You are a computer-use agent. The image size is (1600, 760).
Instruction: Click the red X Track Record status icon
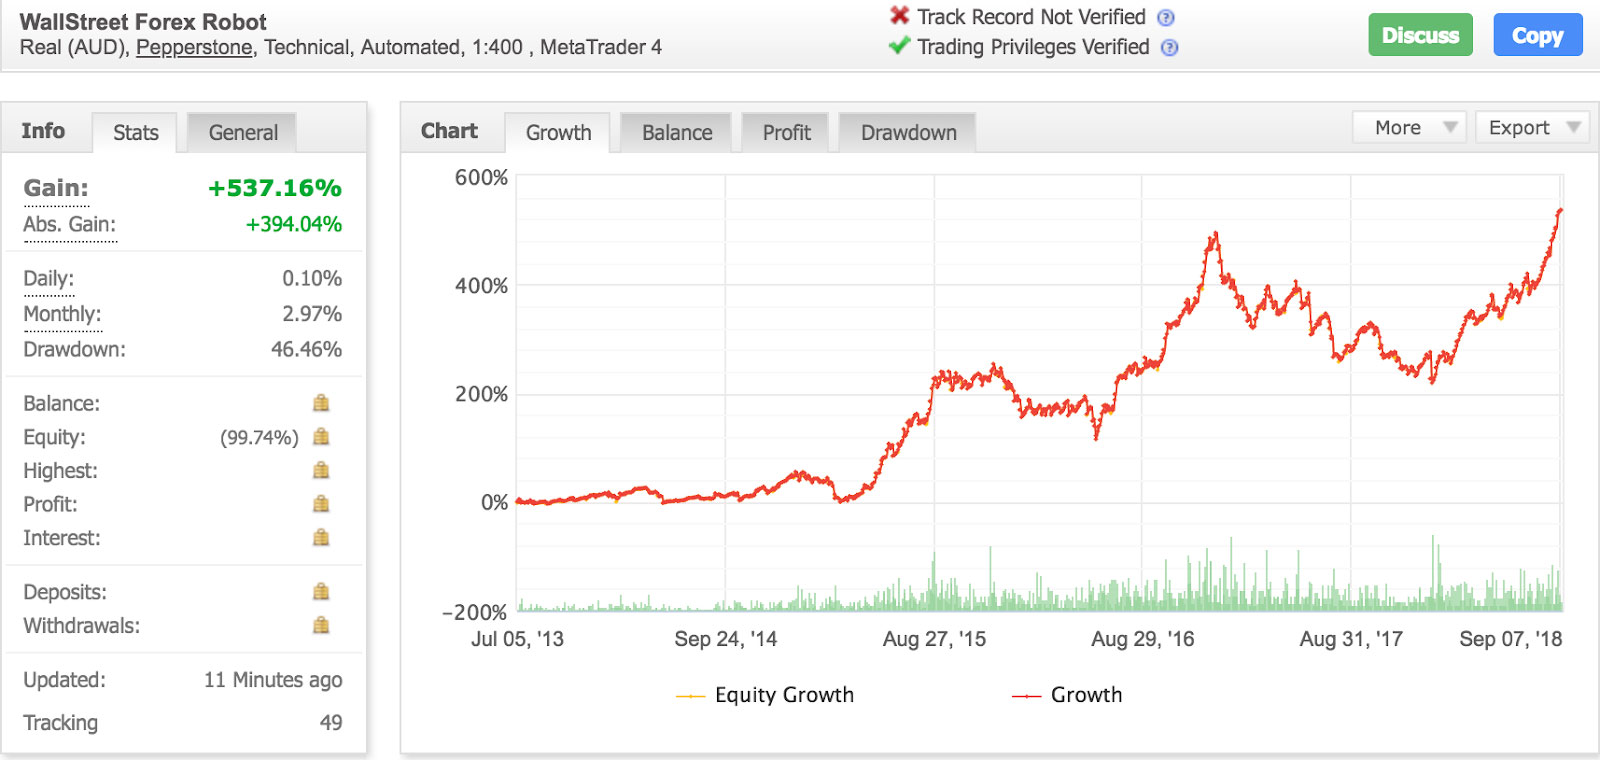point(900,16)
